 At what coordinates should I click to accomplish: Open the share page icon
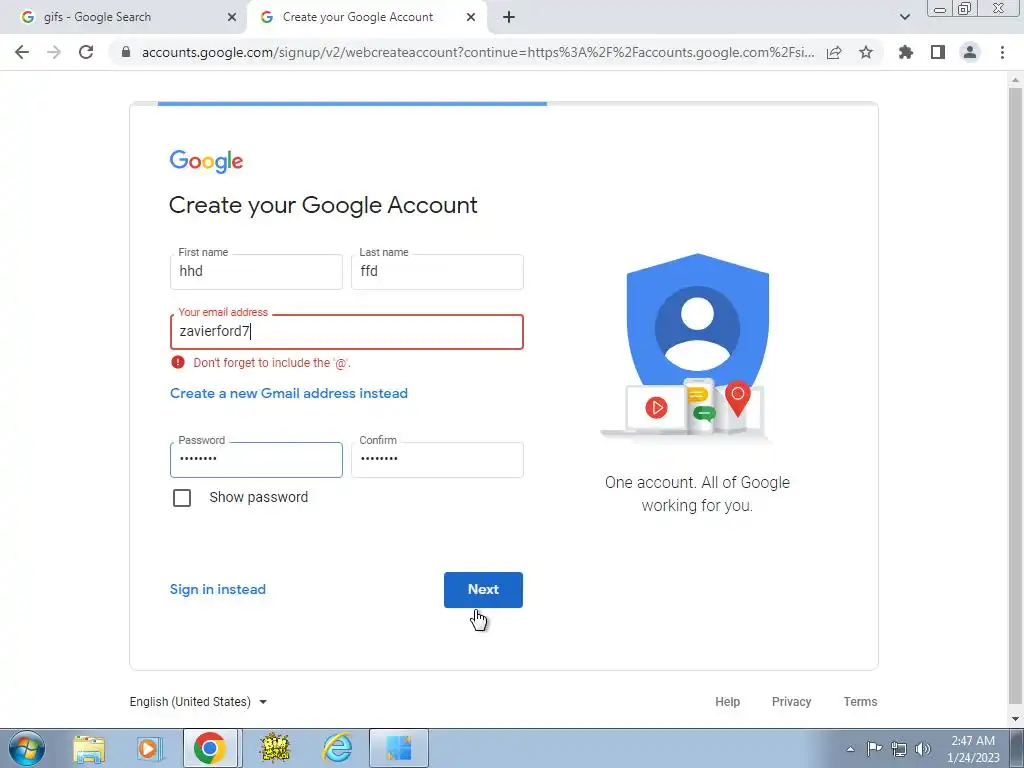pyautogui.click(x=834, y=52)
